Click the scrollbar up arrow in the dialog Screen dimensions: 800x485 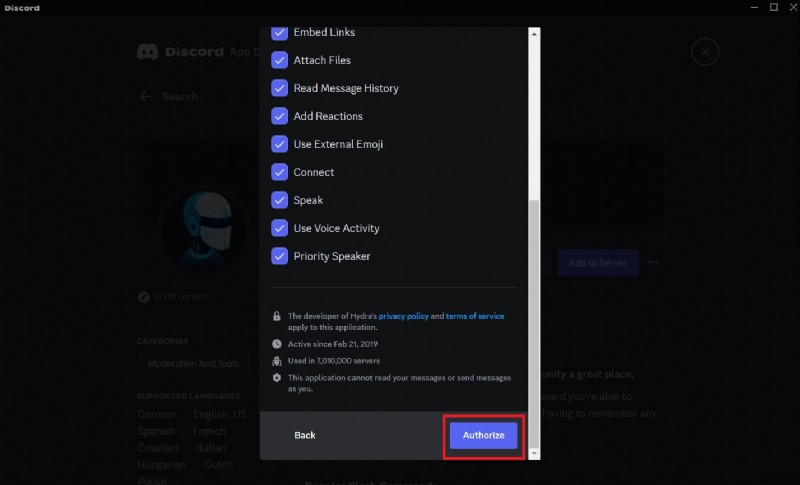pyautogui.click(x=534, y=34)
